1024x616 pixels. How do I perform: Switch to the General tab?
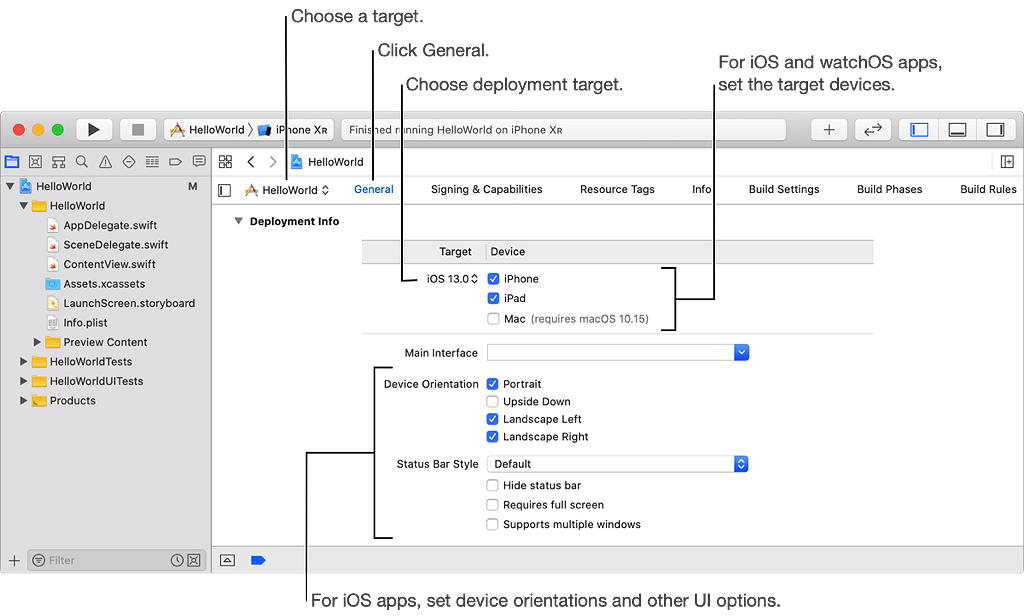tap(374, 189)
